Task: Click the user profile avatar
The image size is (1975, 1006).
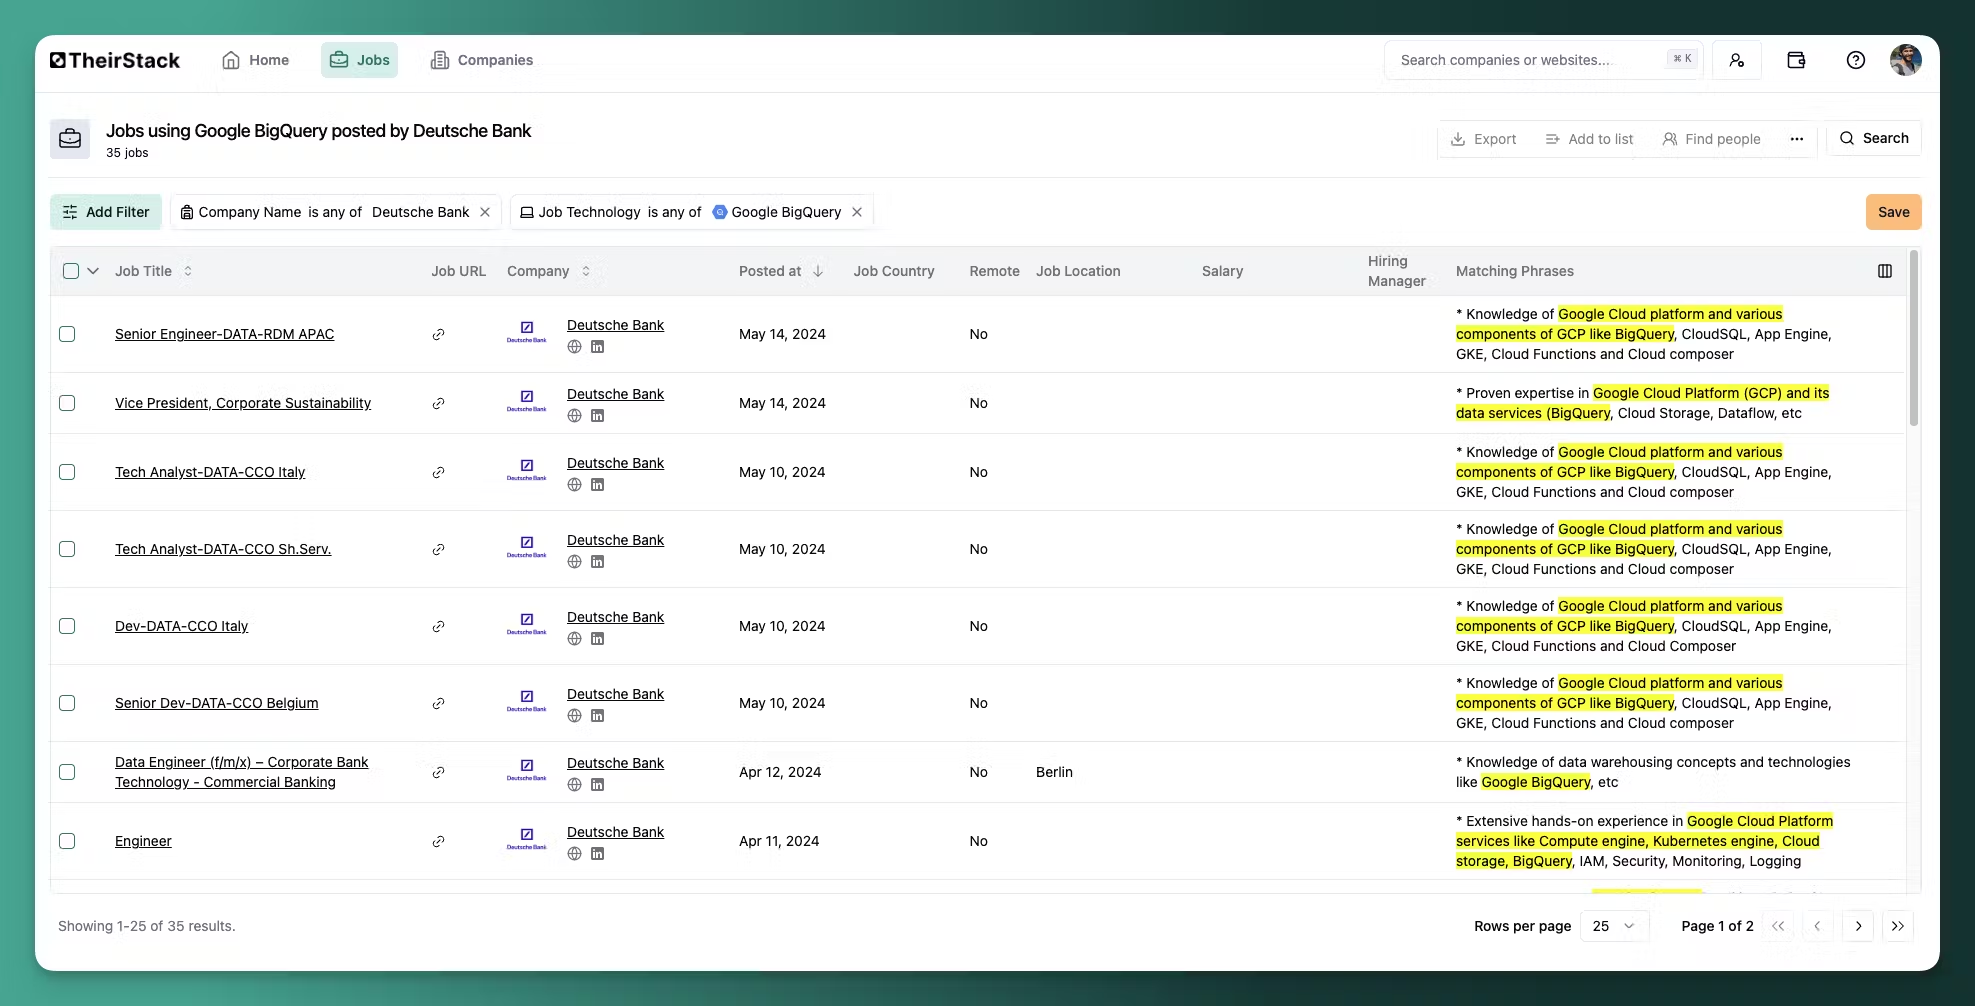Action: (x=1907, y=59)
